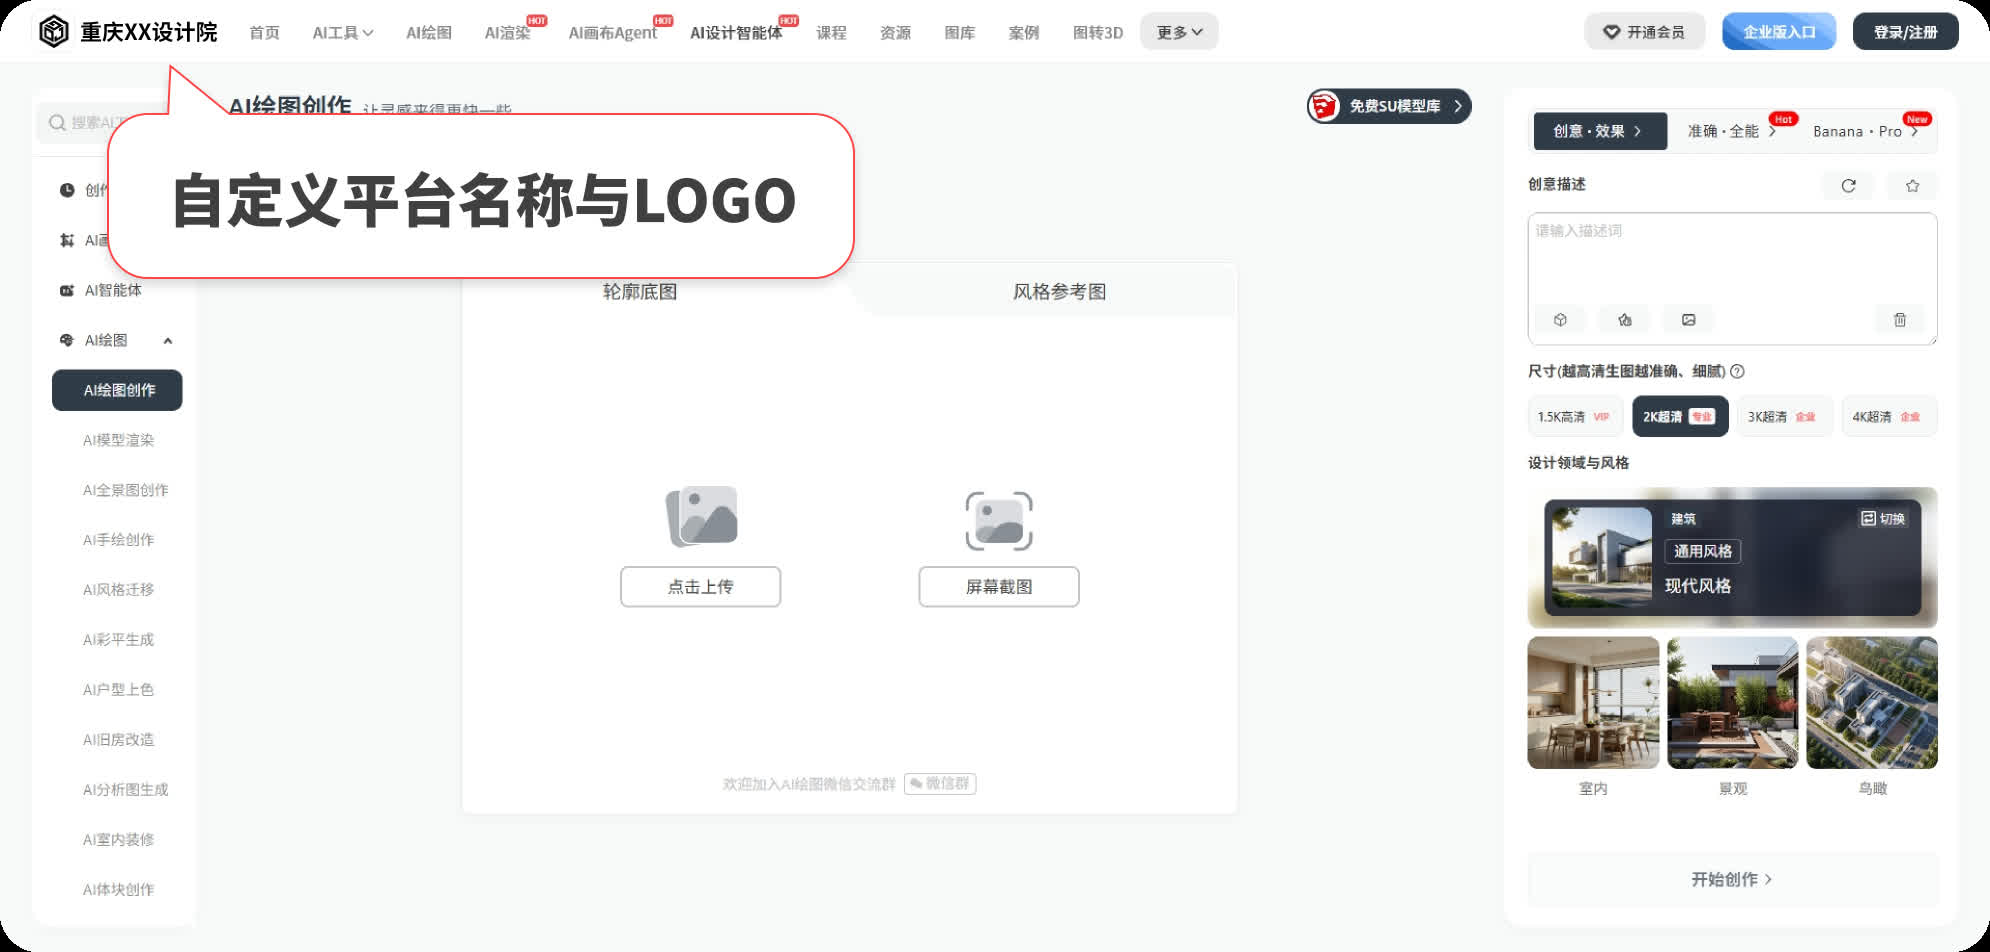Image resolution: width=1990 pixels, height=952 pixels.
Task: Click the 开通会员 button
Action: [1644, 32]
